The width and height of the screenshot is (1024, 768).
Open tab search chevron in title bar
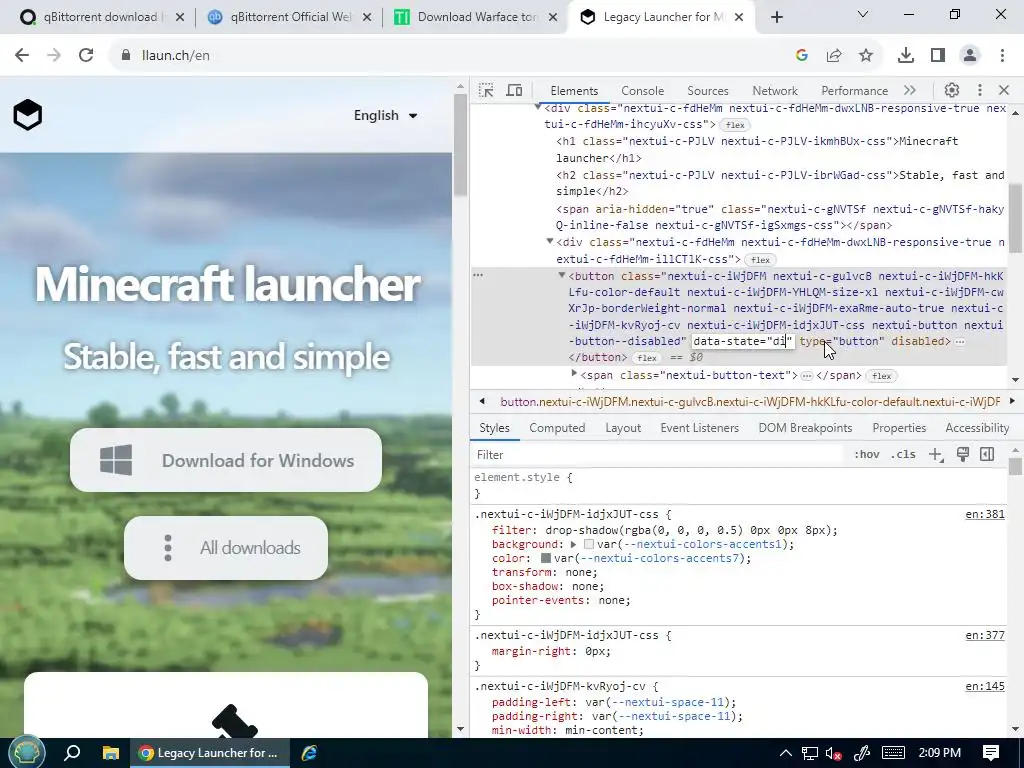coord(863,14)
